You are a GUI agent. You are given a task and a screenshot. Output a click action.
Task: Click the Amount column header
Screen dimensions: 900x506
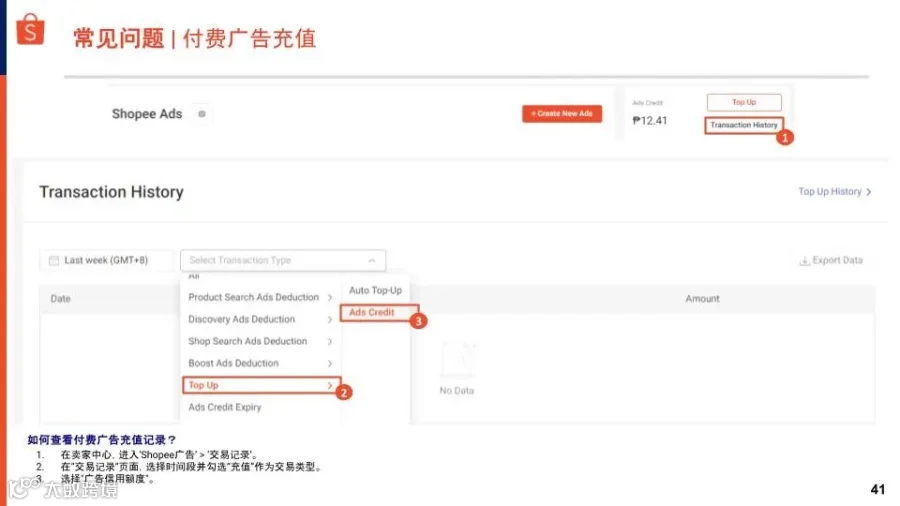(702, 299)
